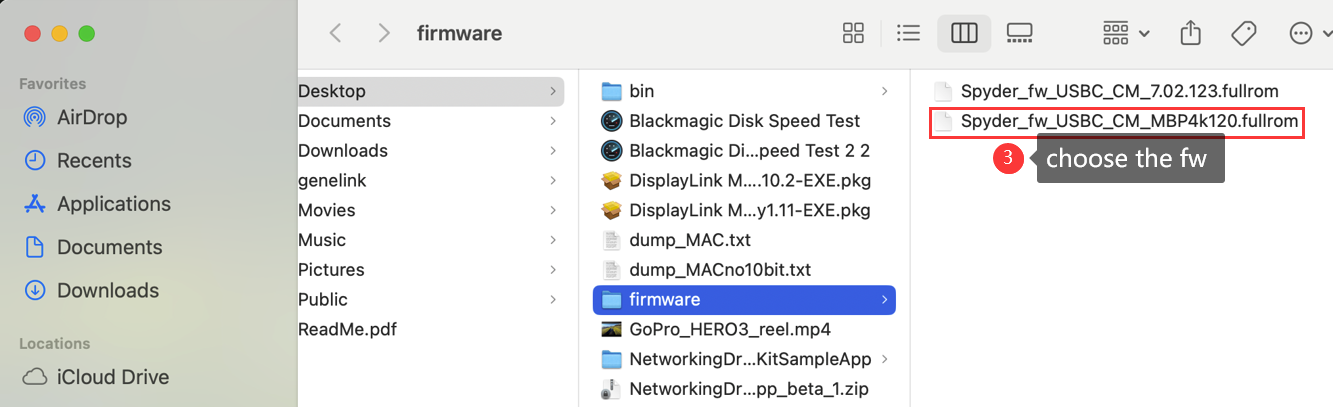
Task: Click the Share toolbar button
Action: pyautogui.click(x=1190, y=33)
